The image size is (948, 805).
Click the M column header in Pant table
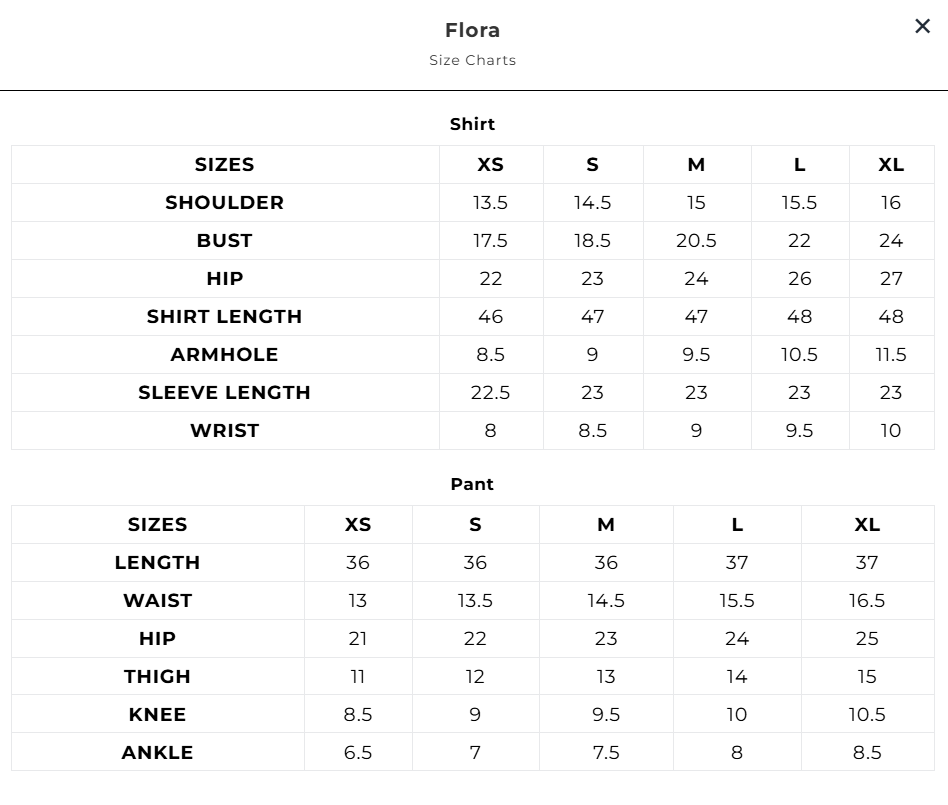click(606, 525)
